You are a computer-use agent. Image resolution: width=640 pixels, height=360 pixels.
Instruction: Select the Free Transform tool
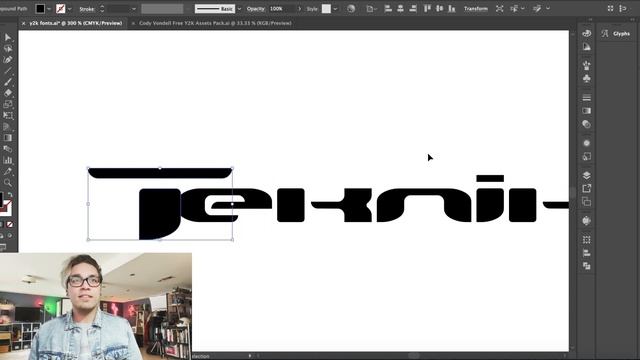coord(8,116)
